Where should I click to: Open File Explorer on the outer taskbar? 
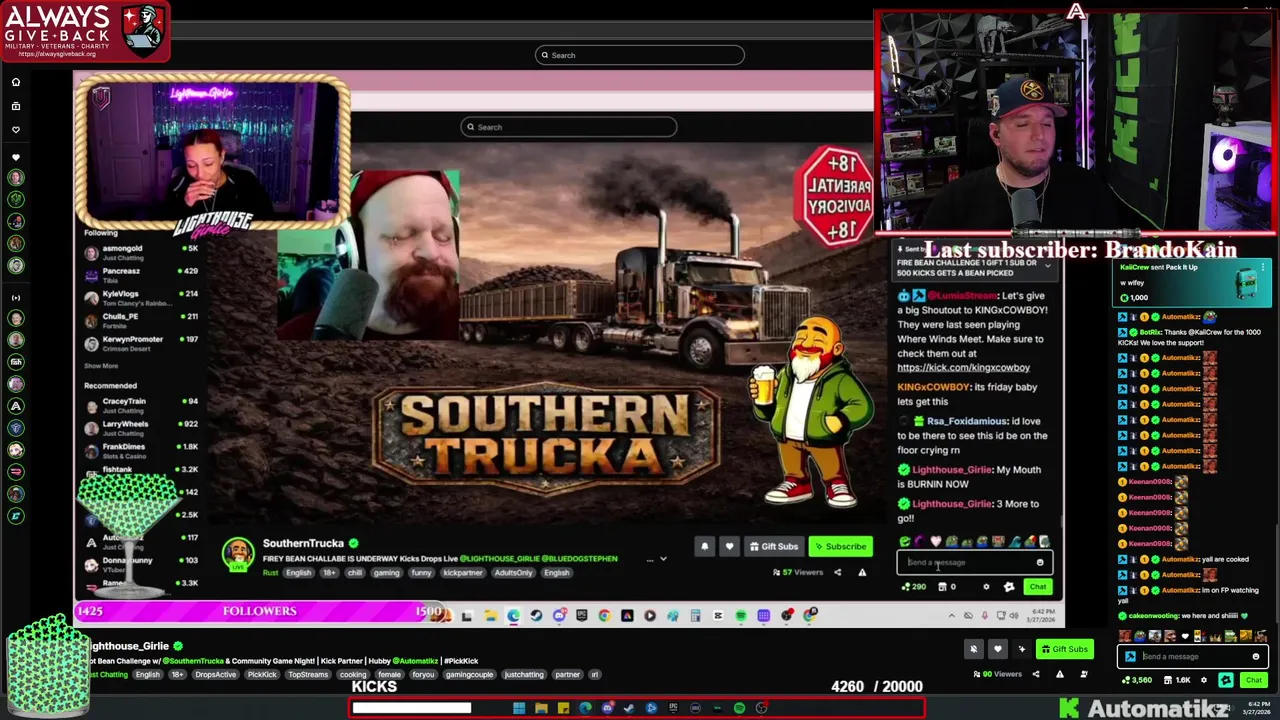point(541,708)
